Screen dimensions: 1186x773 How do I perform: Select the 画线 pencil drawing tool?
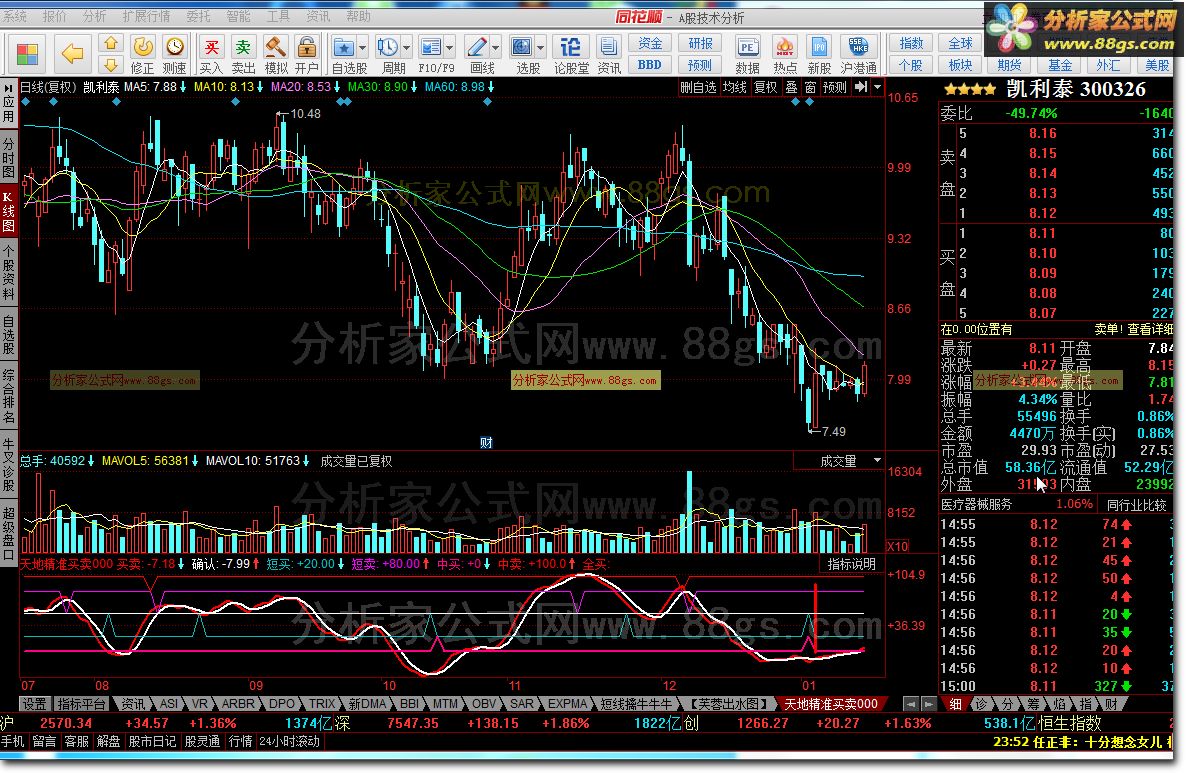[477, 48]
